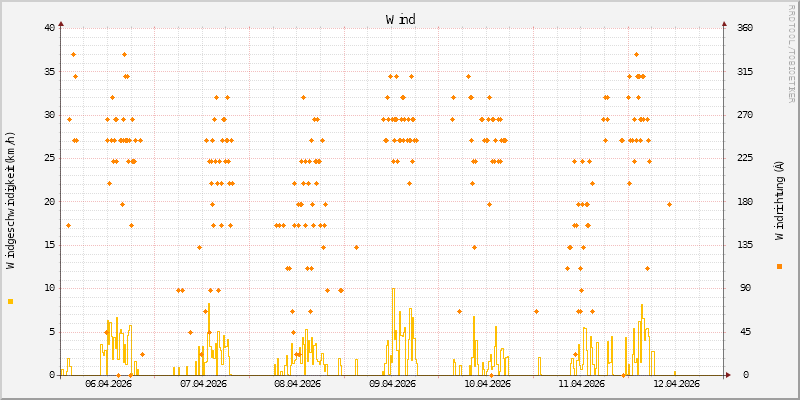Click the Windrichtung axis label on right

(779, 200)
